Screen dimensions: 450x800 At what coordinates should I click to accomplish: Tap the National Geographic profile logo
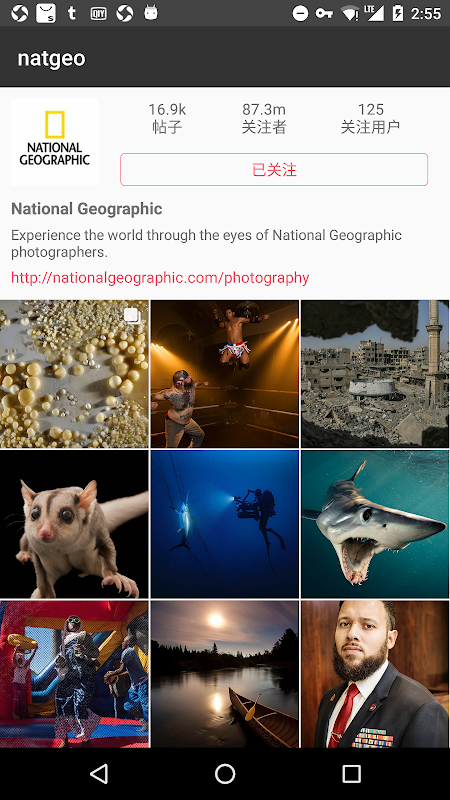[x=55, y=142]
